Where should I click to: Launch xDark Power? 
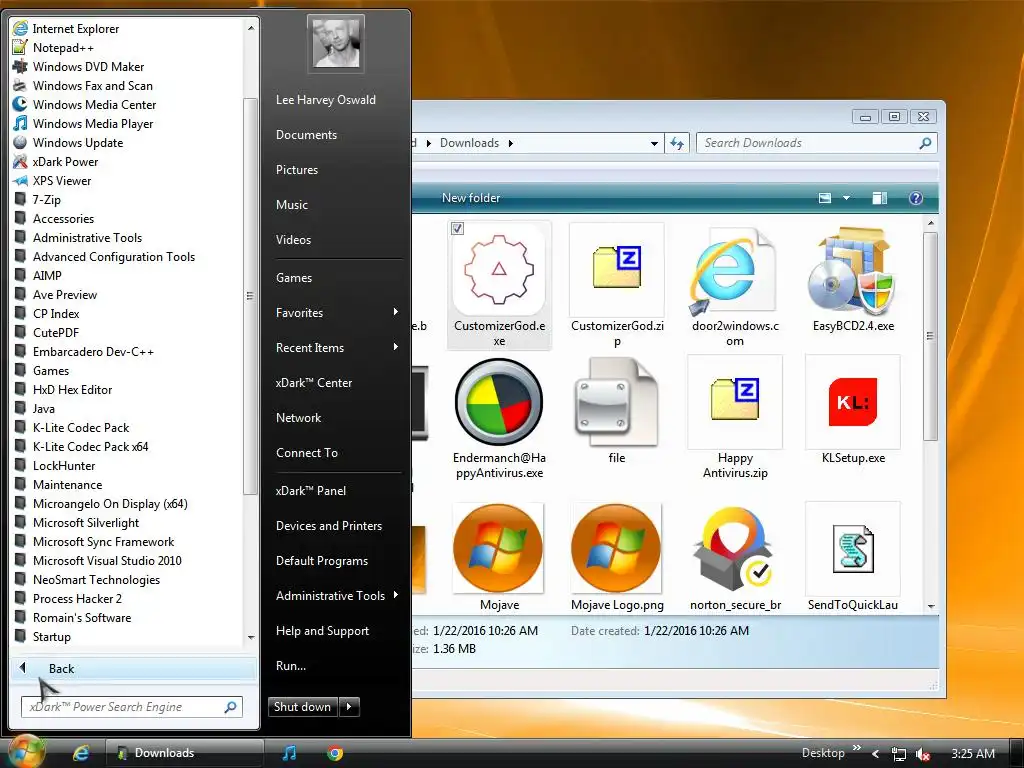[x=56, y=161]
